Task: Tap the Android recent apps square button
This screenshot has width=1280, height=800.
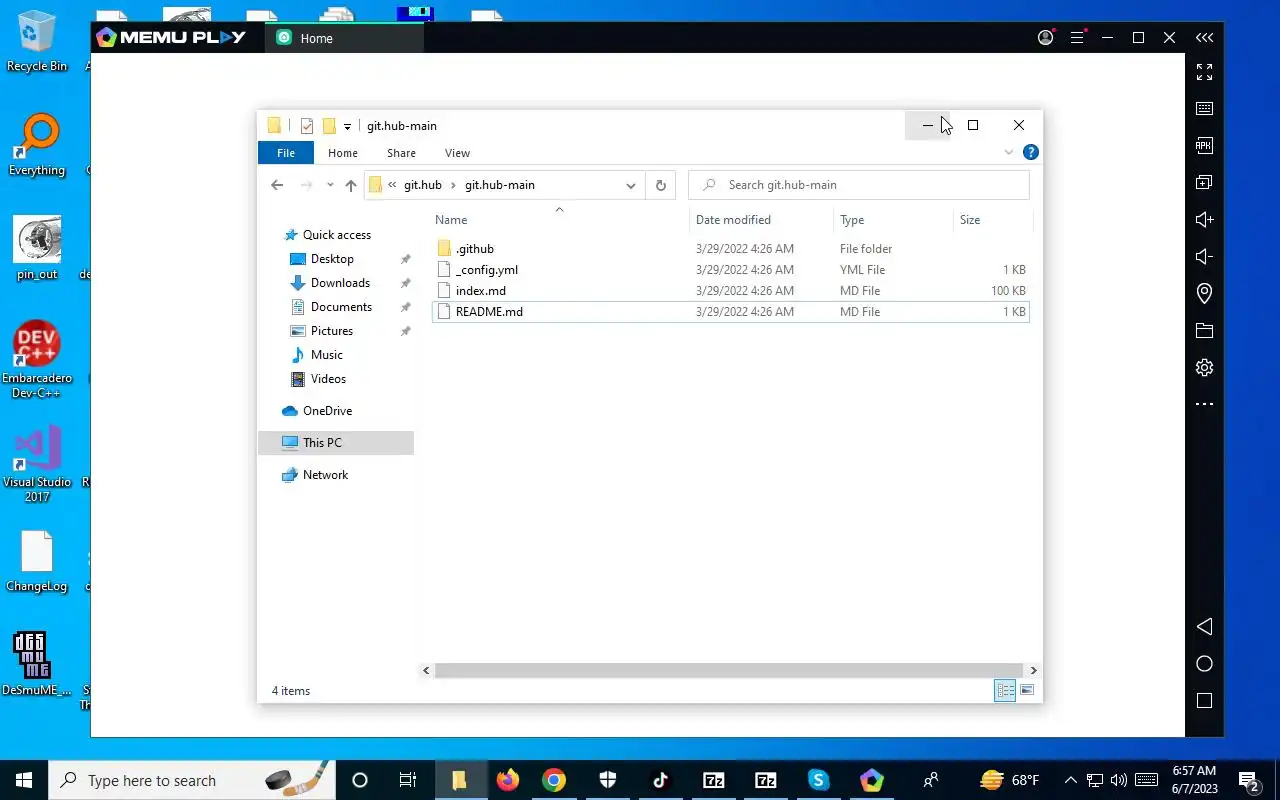Action: [x=1204, y=701]
